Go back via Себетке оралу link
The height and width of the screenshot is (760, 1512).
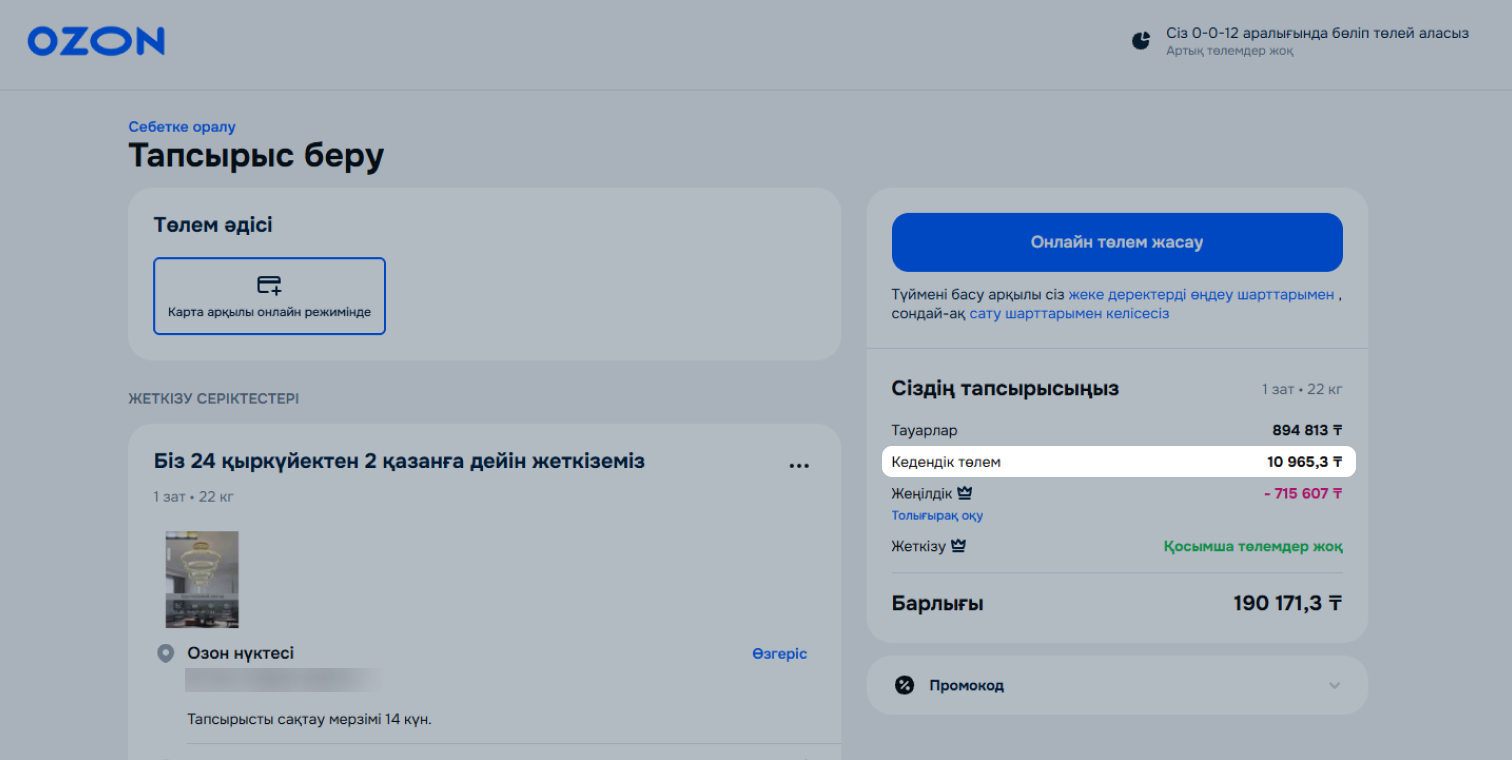click(182, 127)
